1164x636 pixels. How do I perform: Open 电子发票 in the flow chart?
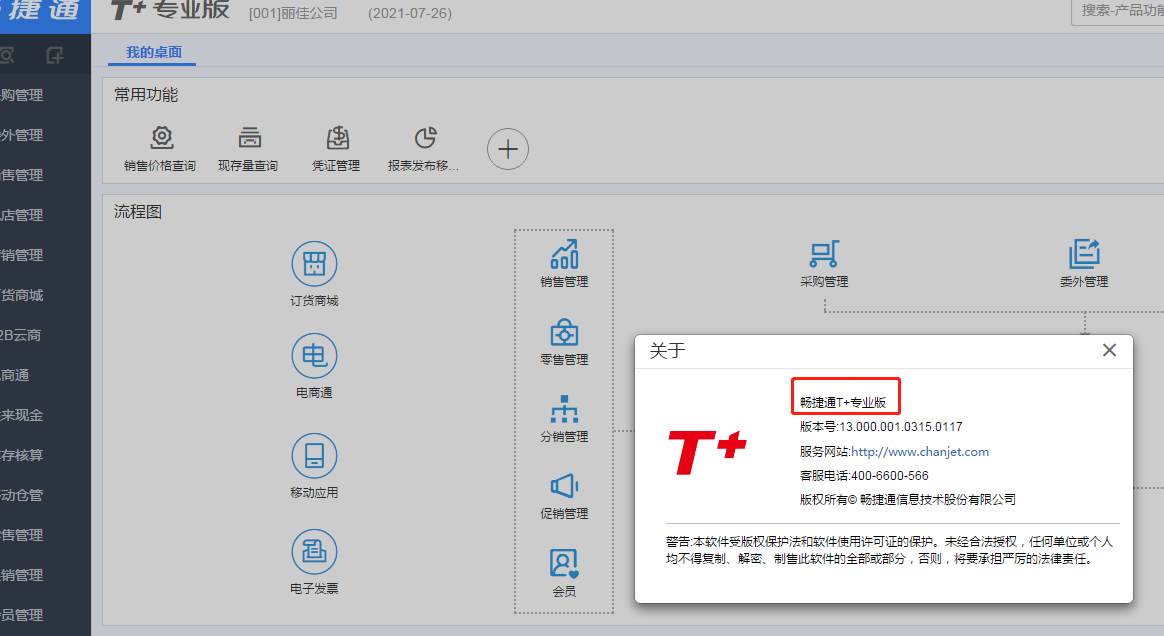pos(314,562)
